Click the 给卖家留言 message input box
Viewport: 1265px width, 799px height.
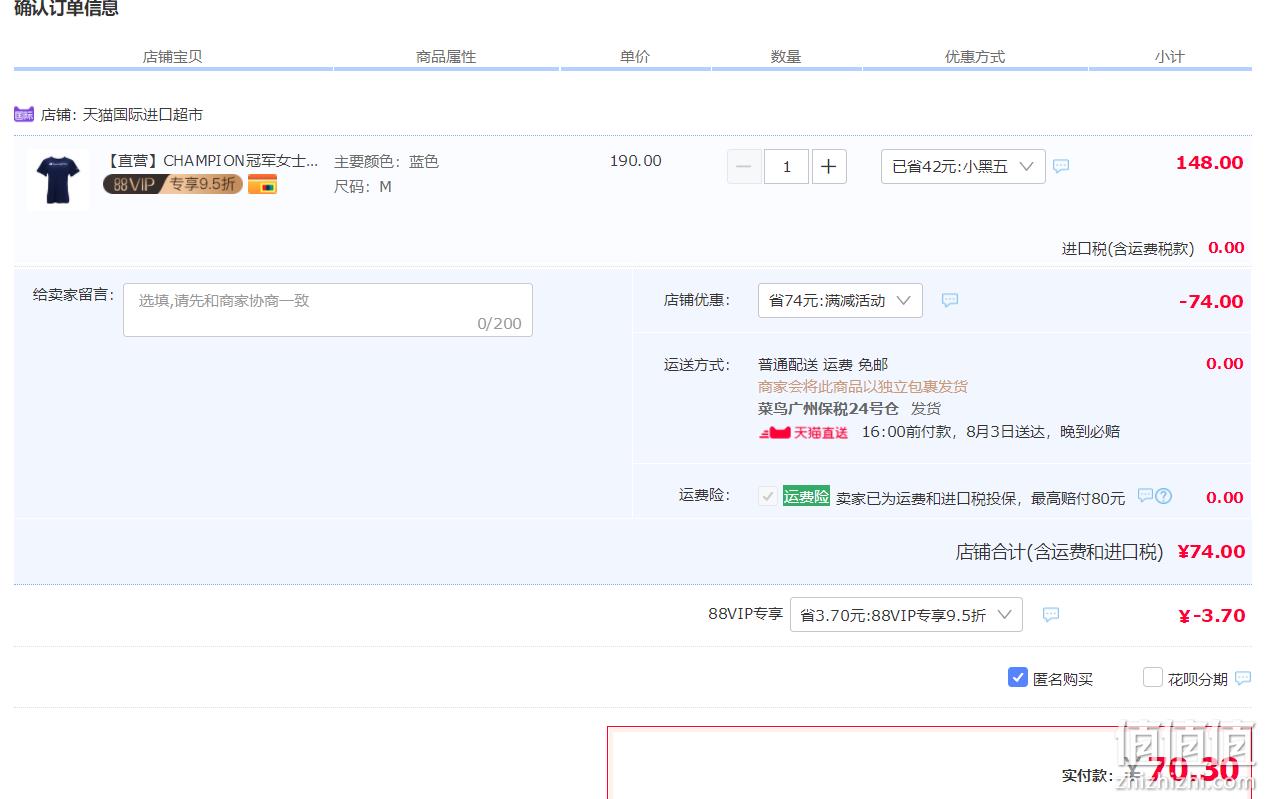(x=328, y=310)
